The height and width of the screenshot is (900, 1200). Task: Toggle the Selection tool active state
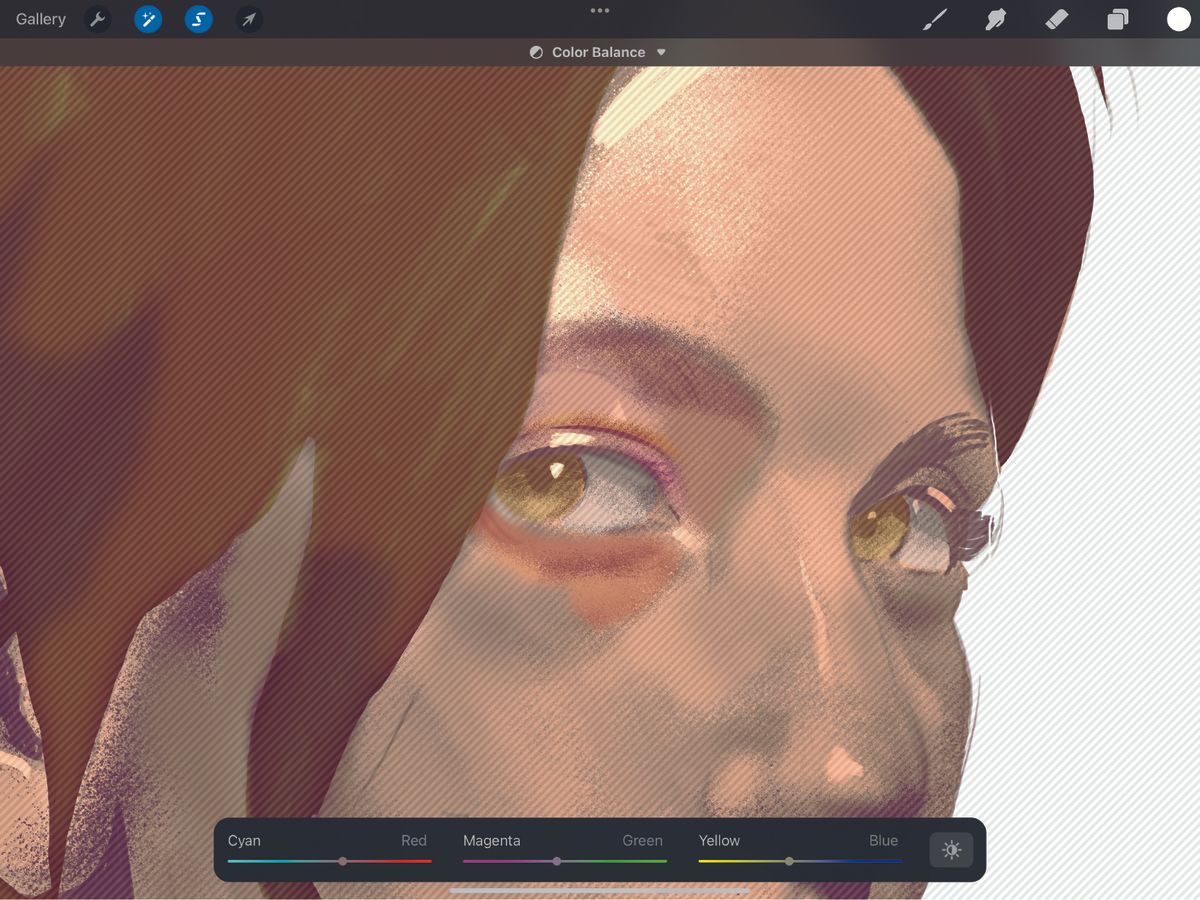click(197, 19)
